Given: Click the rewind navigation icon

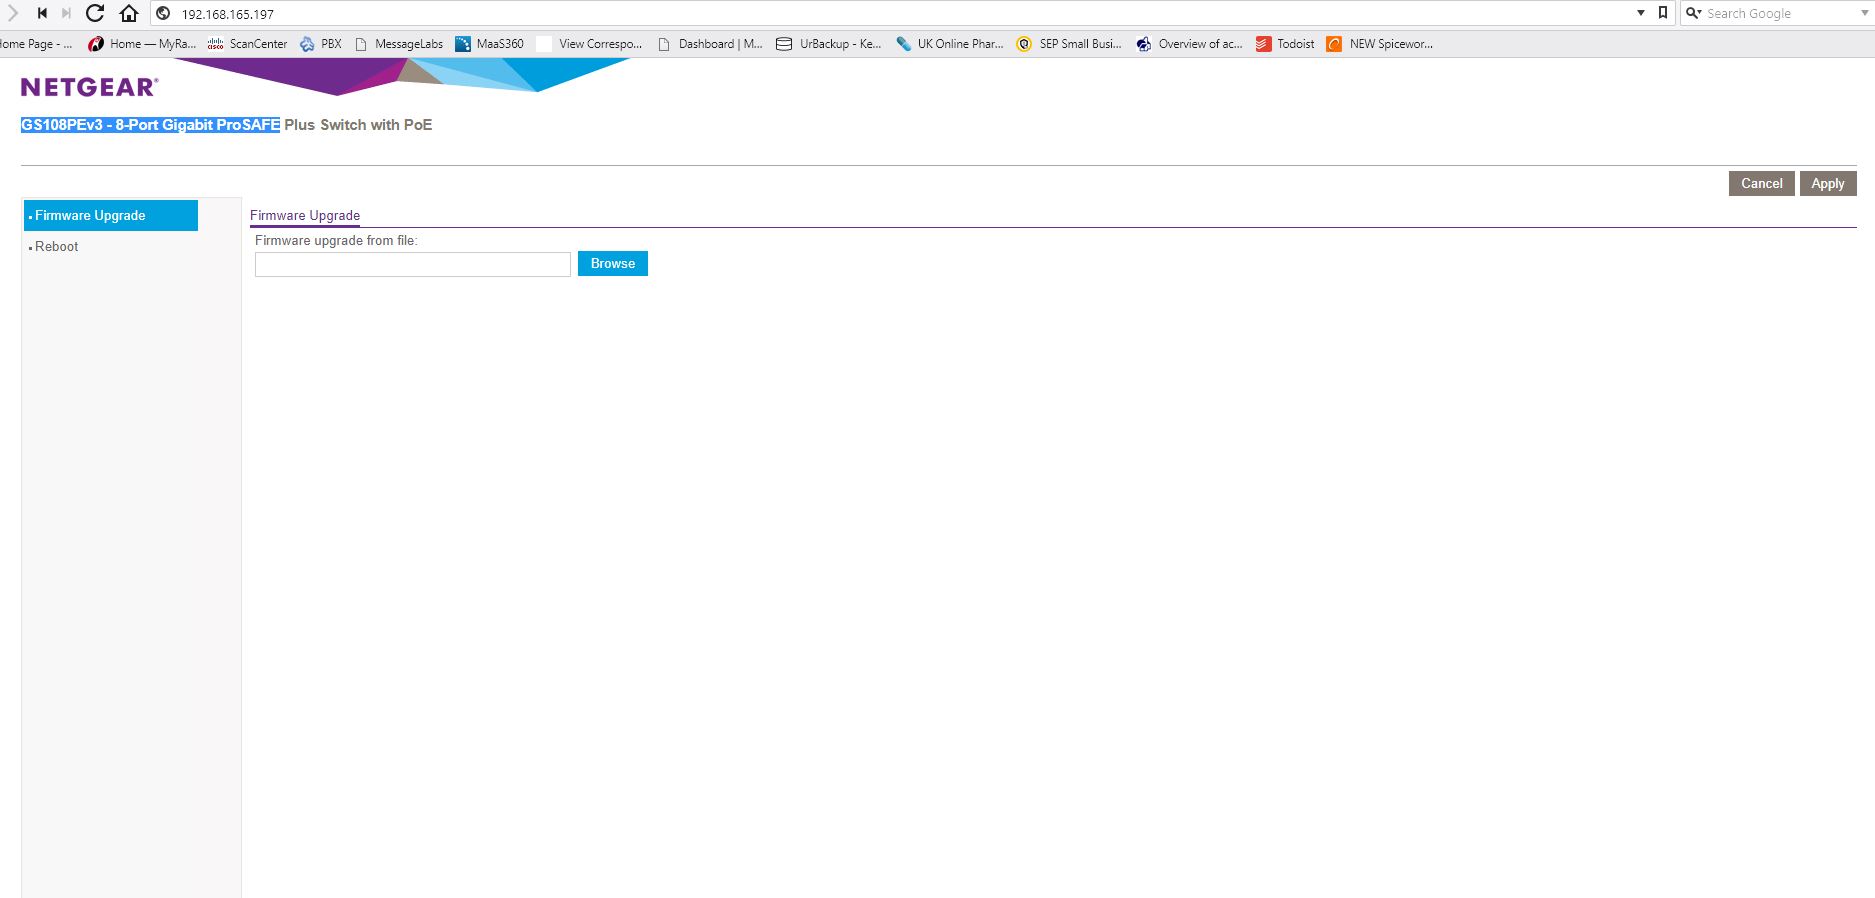Looking at the screenshot, I should pos(42,13).
